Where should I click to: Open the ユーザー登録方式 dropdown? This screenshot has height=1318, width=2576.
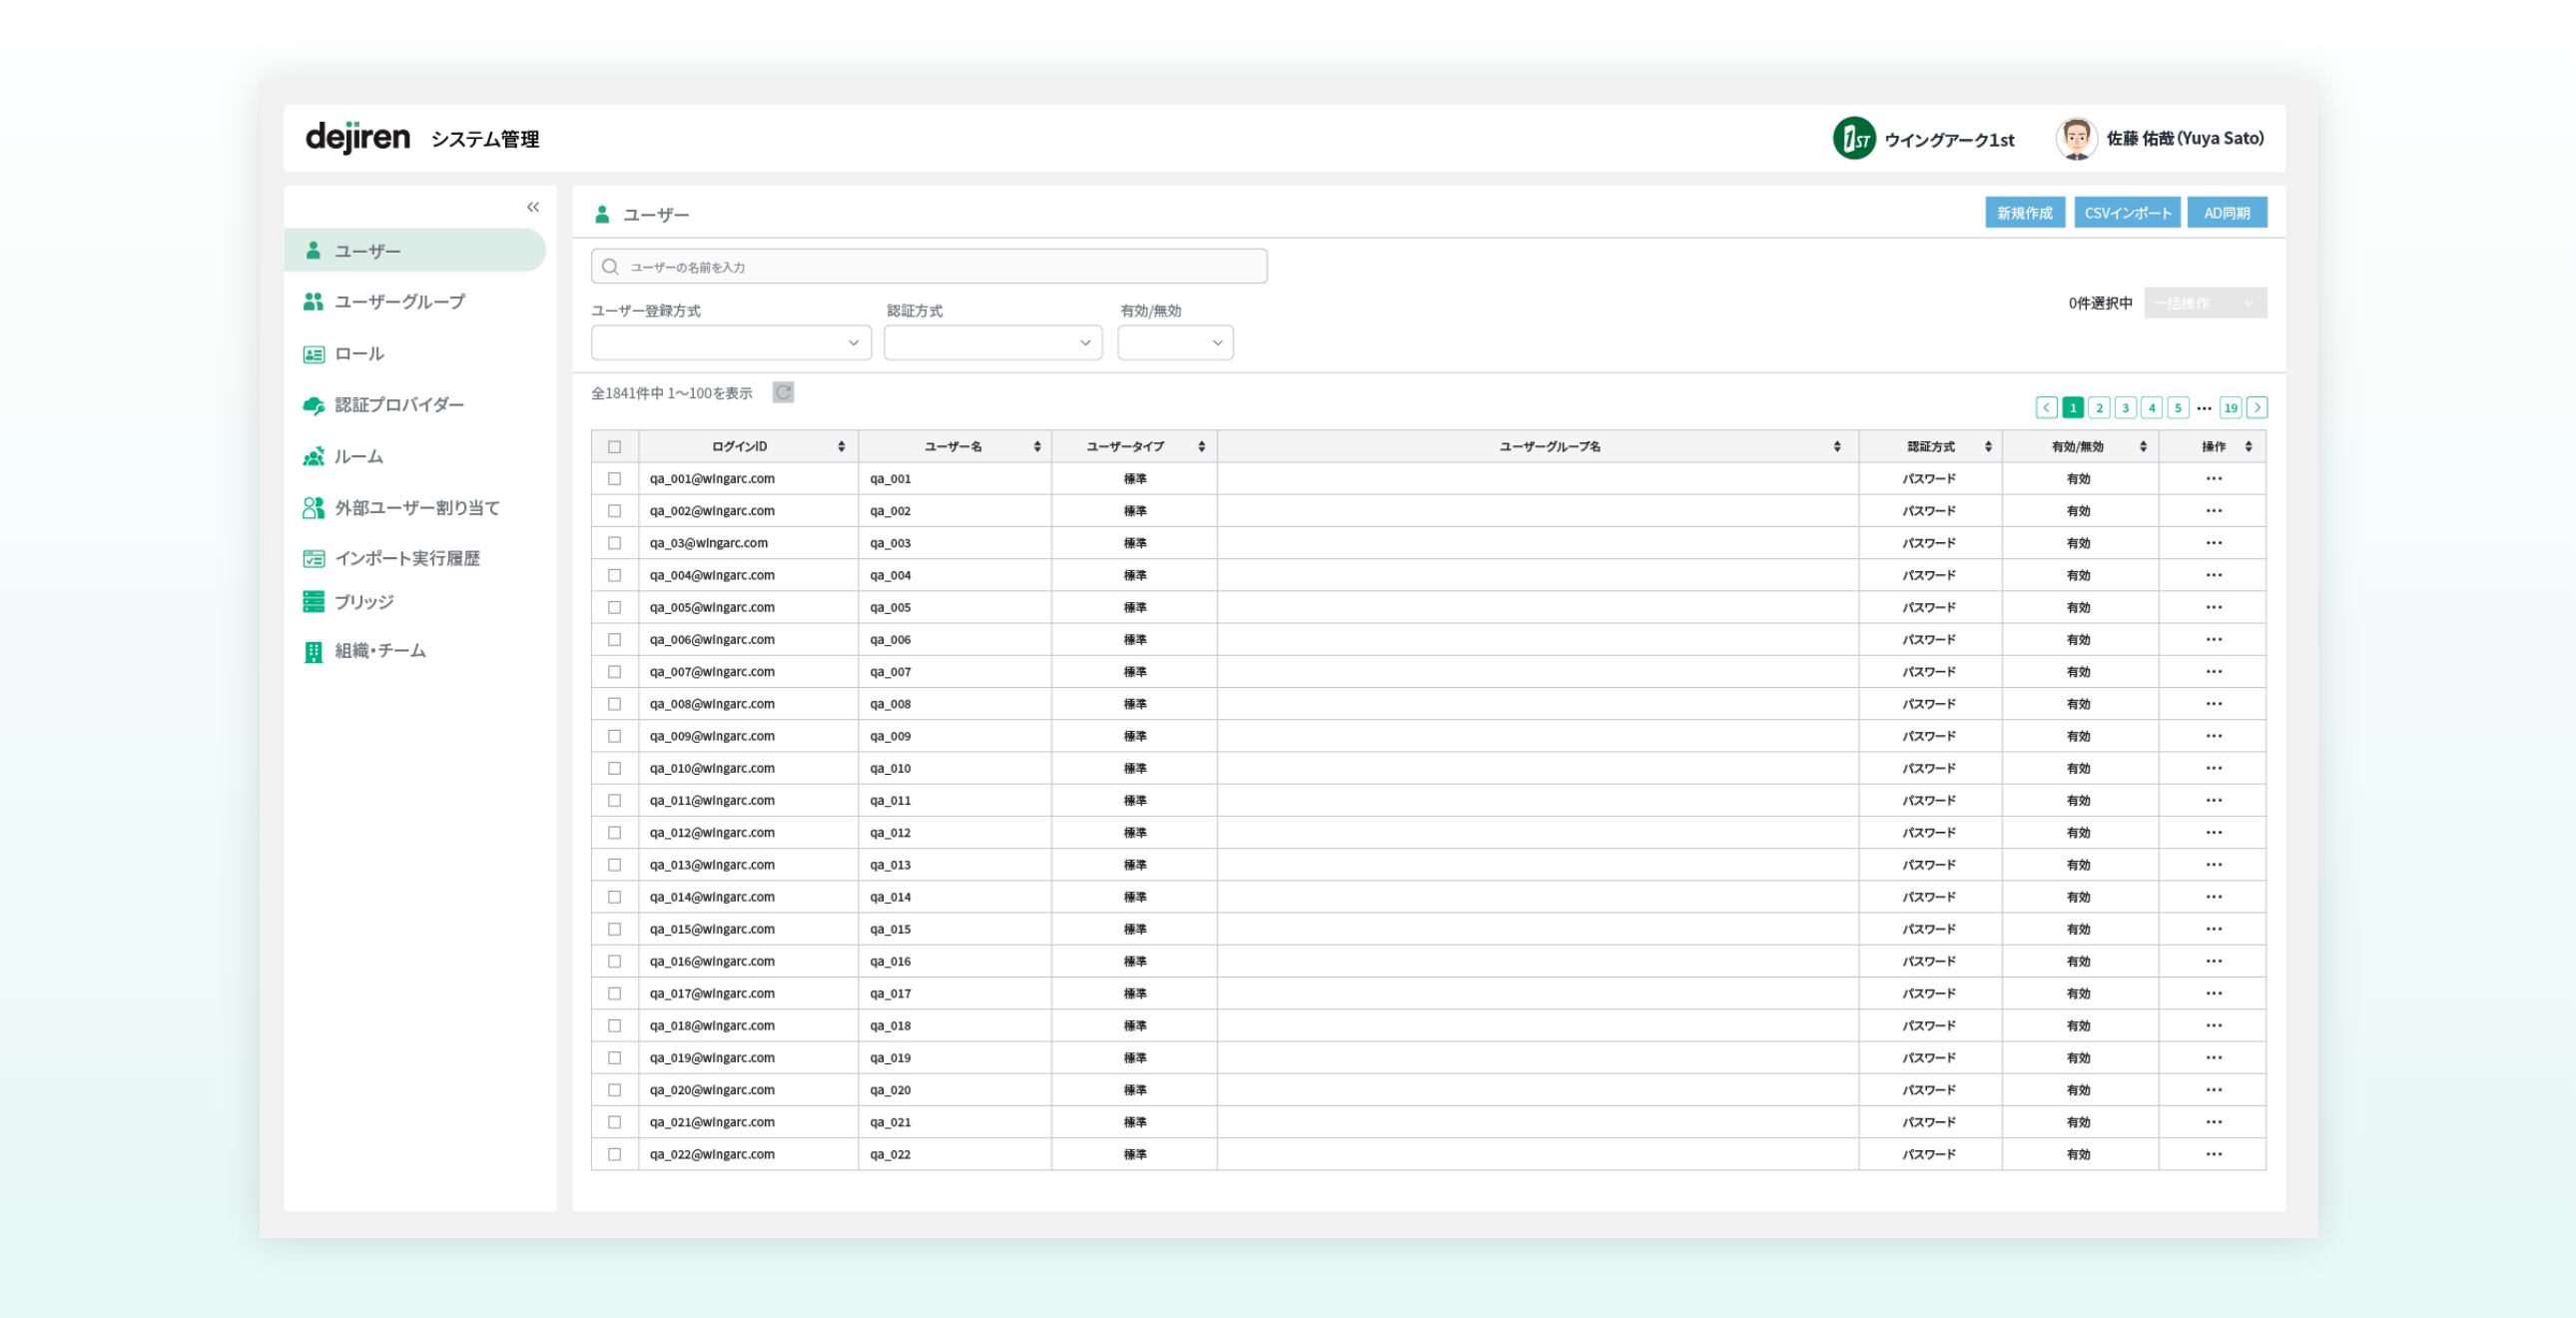[x=730, y=343]
